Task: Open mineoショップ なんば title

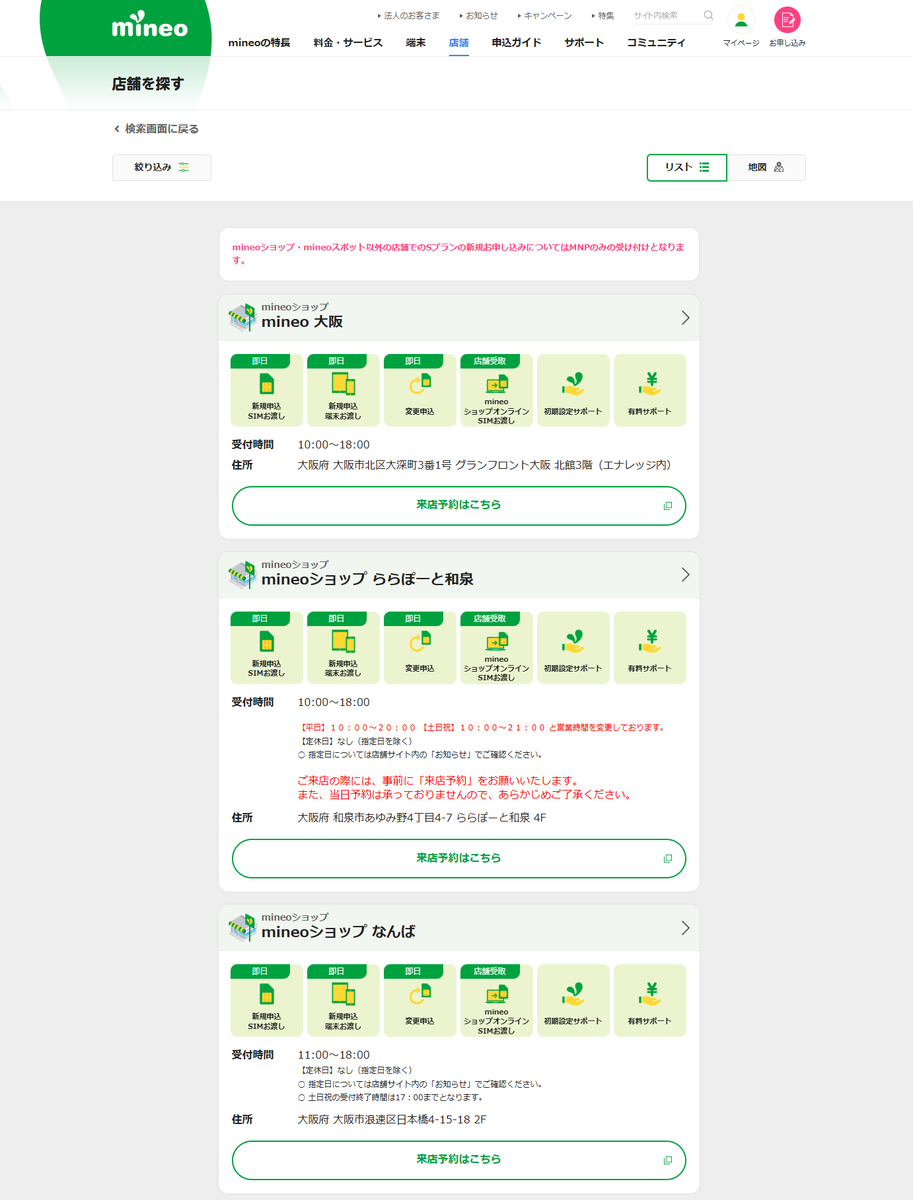Action: 338,932
